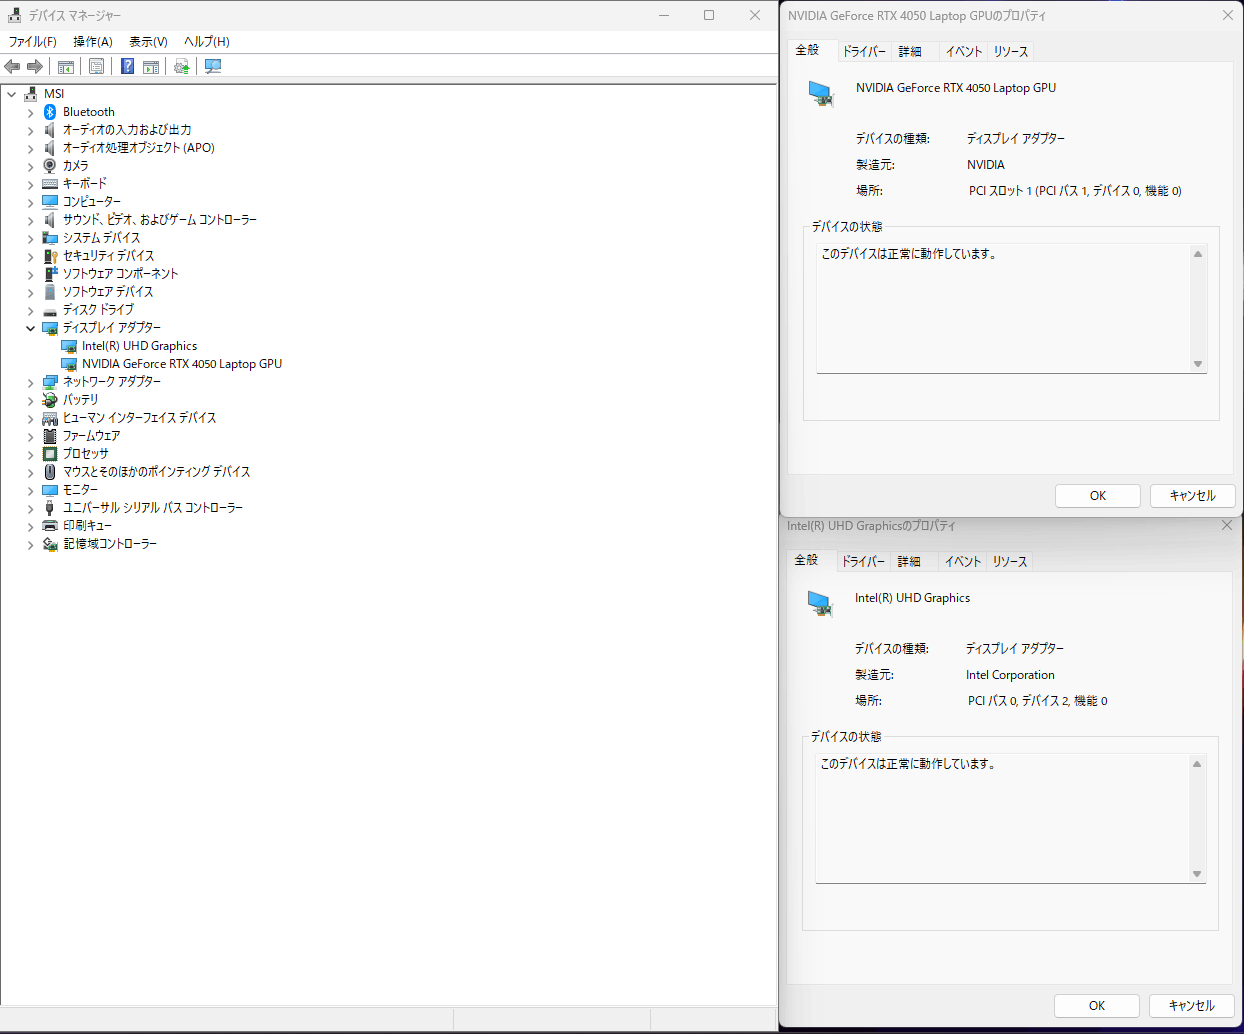Click the NVIDIA GeForce RTX 4050 adapter icon
Screen dimensions: 1244x1034
click(x=69, y=364)
